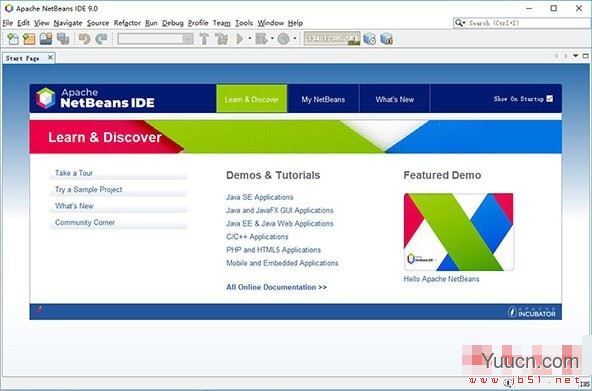Click NetBeans logo in title bar
This screenshot has width=592, height=391.
coord(9,8)
